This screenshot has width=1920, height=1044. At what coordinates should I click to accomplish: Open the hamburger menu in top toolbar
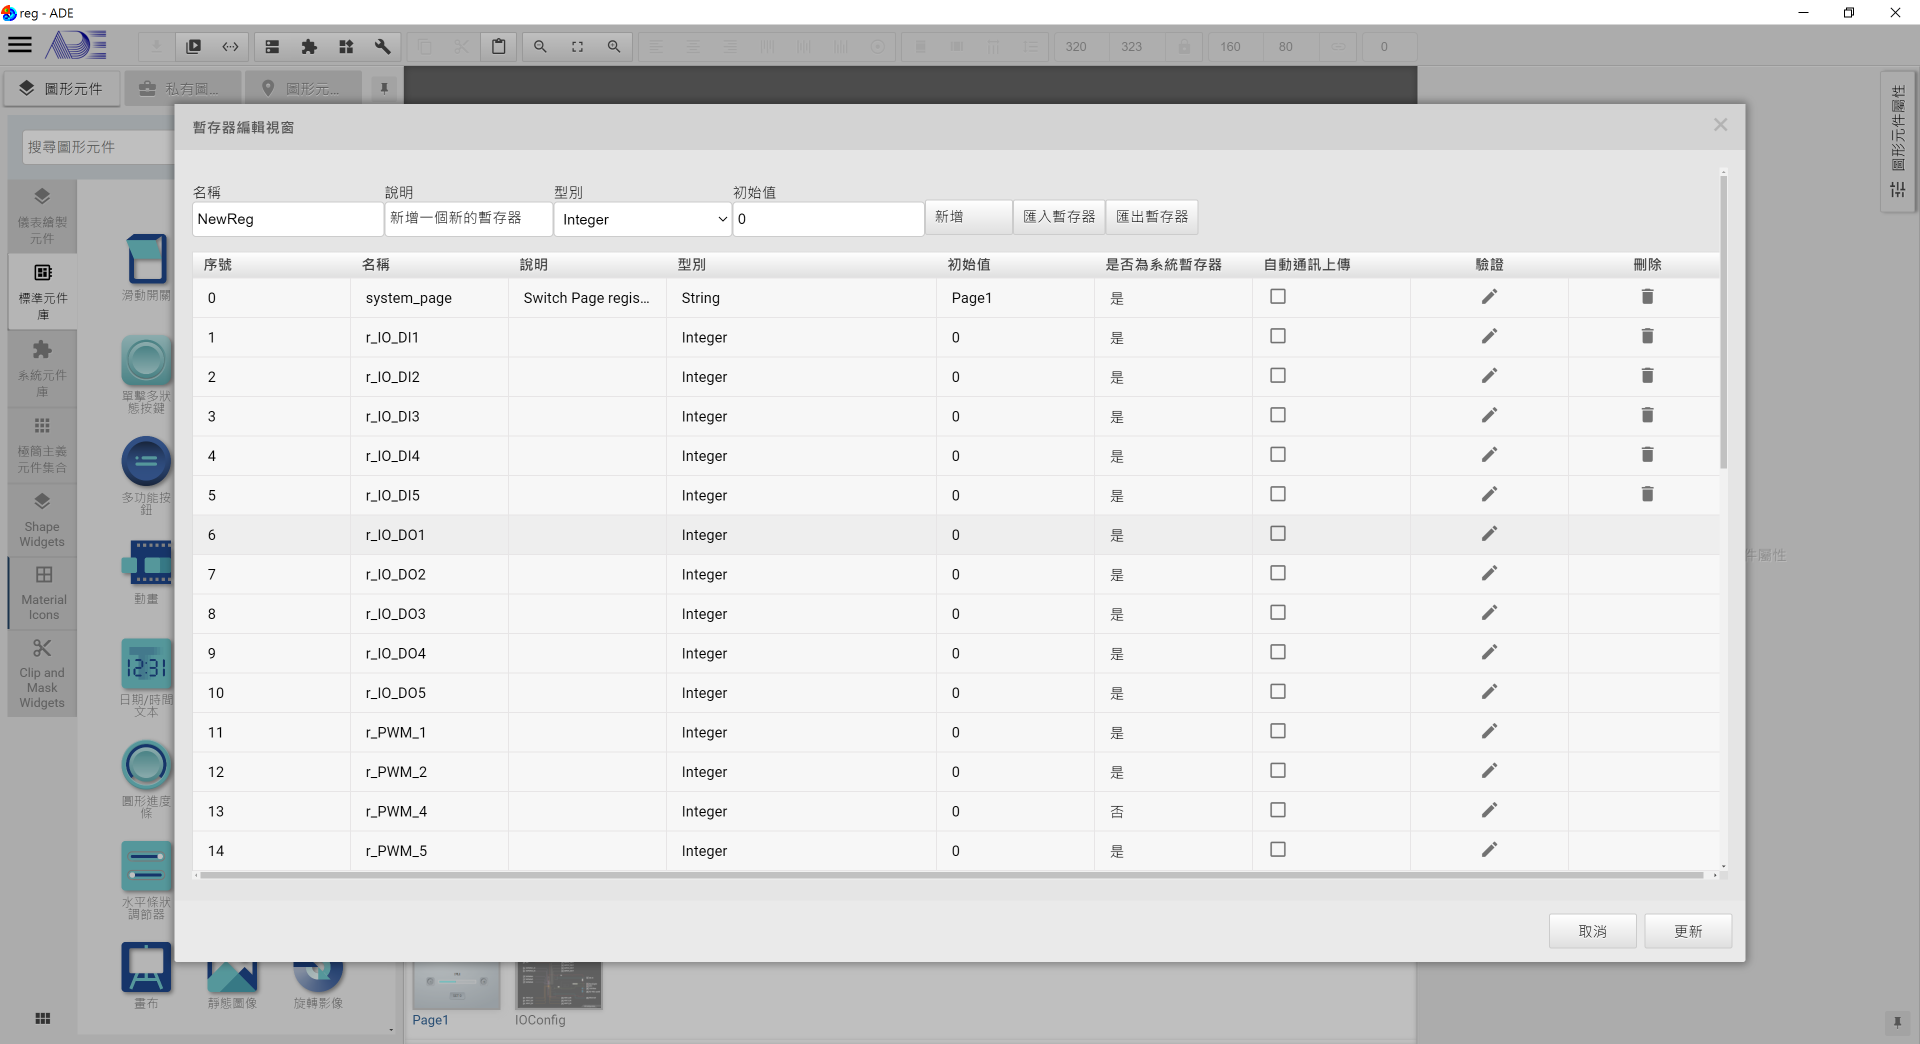click(x=20, y=45)
